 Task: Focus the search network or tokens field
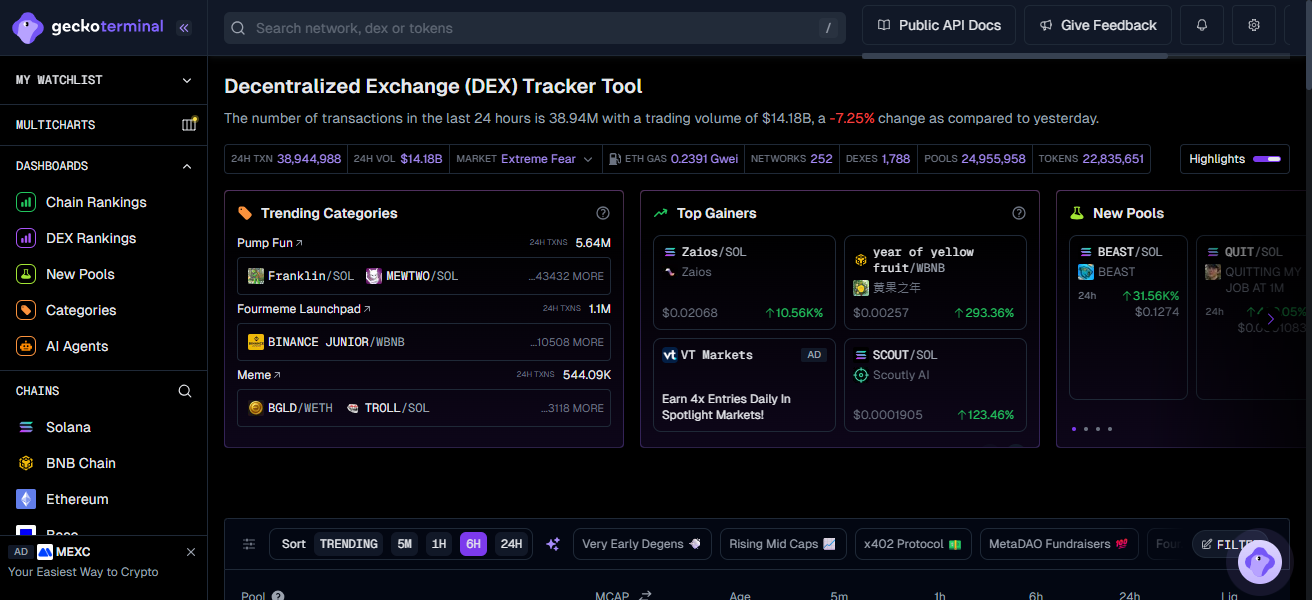click(530, 28)
